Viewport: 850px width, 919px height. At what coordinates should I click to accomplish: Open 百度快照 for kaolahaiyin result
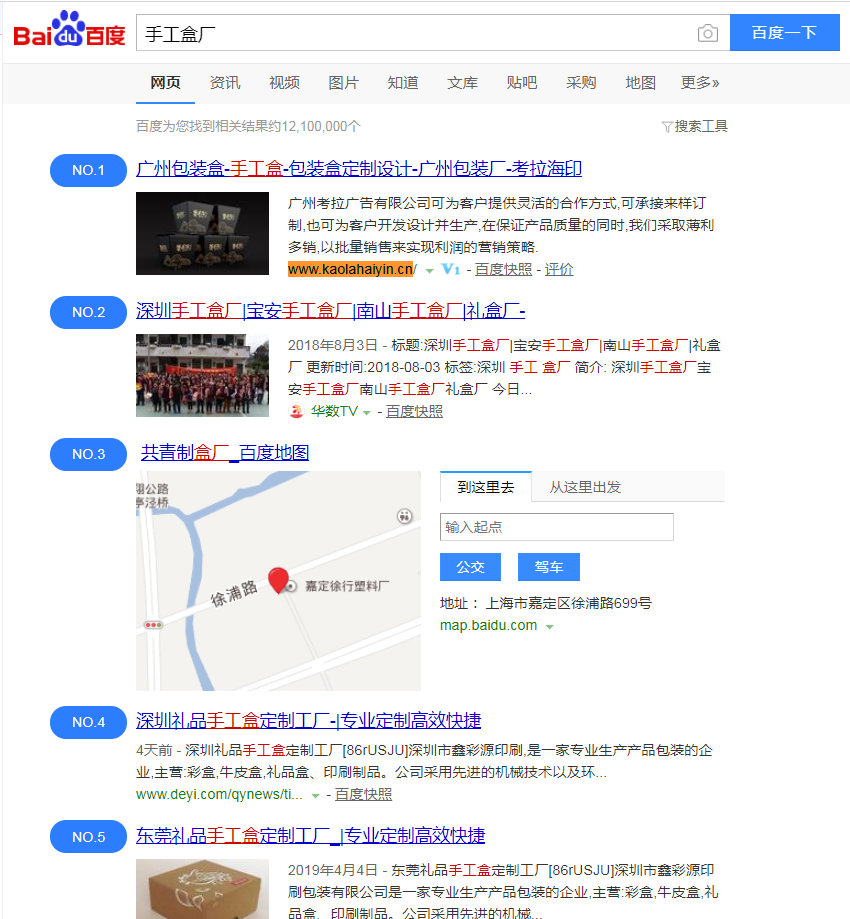click(503, 269)
